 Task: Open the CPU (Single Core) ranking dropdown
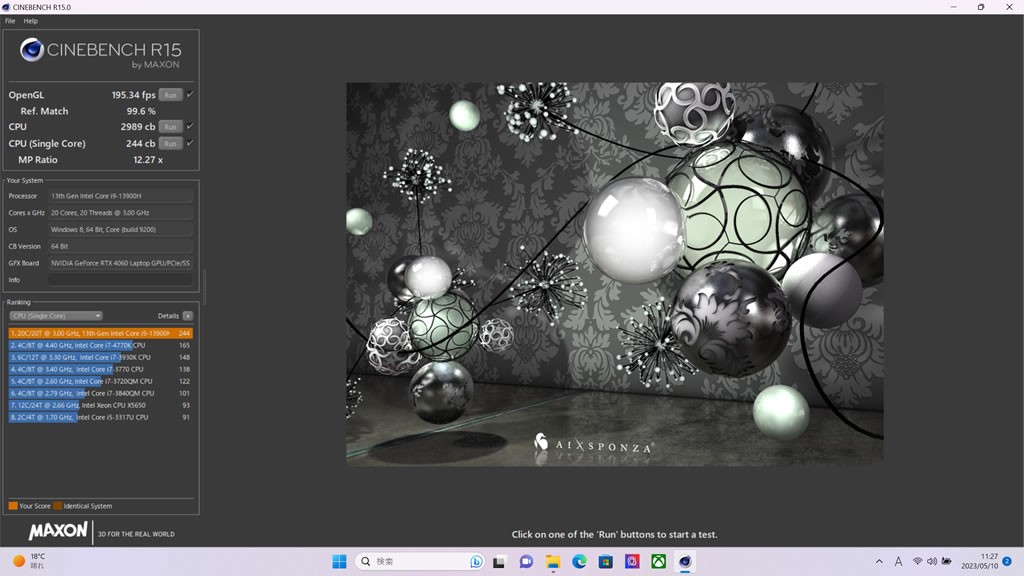point(56,316)
